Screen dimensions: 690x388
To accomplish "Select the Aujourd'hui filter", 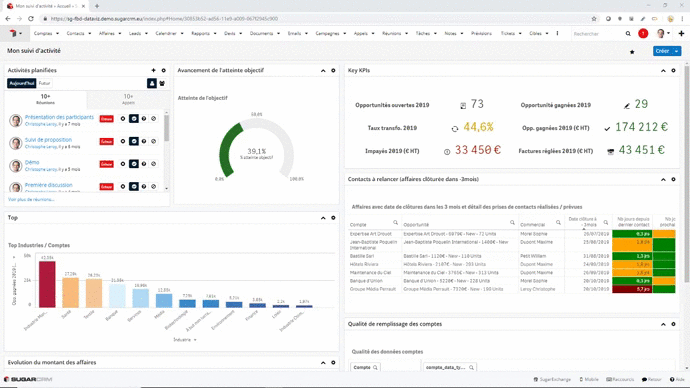I will tap(22, 83).
